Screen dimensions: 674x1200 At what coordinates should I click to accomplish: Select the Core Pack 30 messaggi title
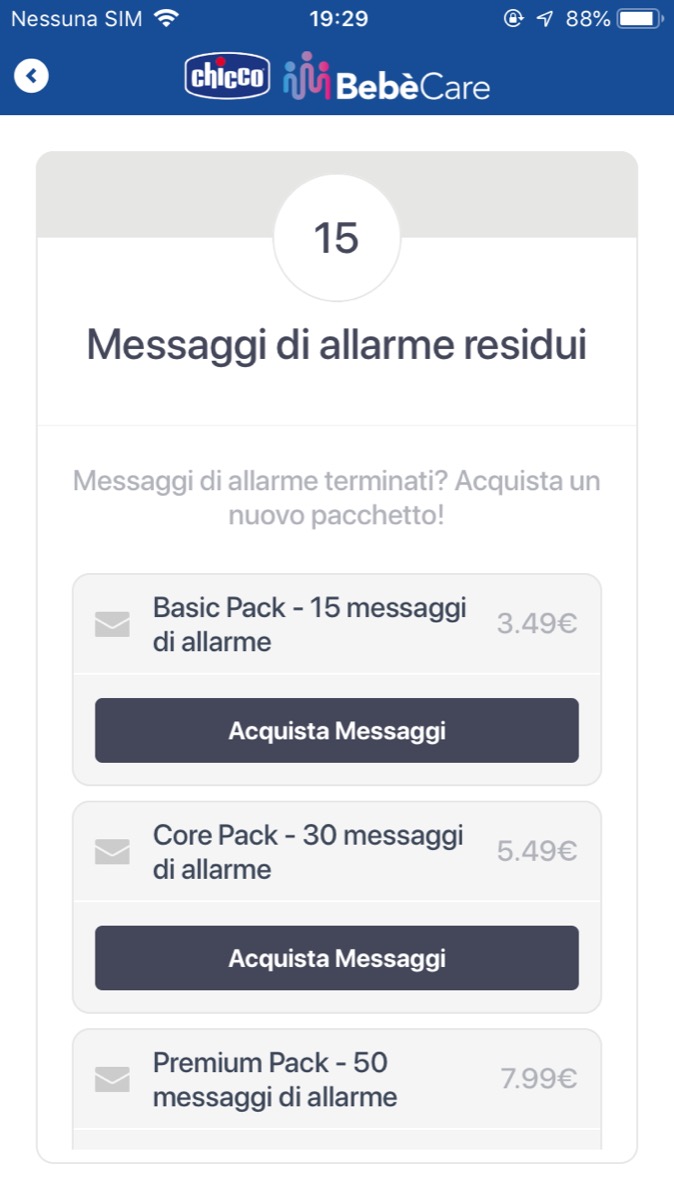click(x=308, y=851)
